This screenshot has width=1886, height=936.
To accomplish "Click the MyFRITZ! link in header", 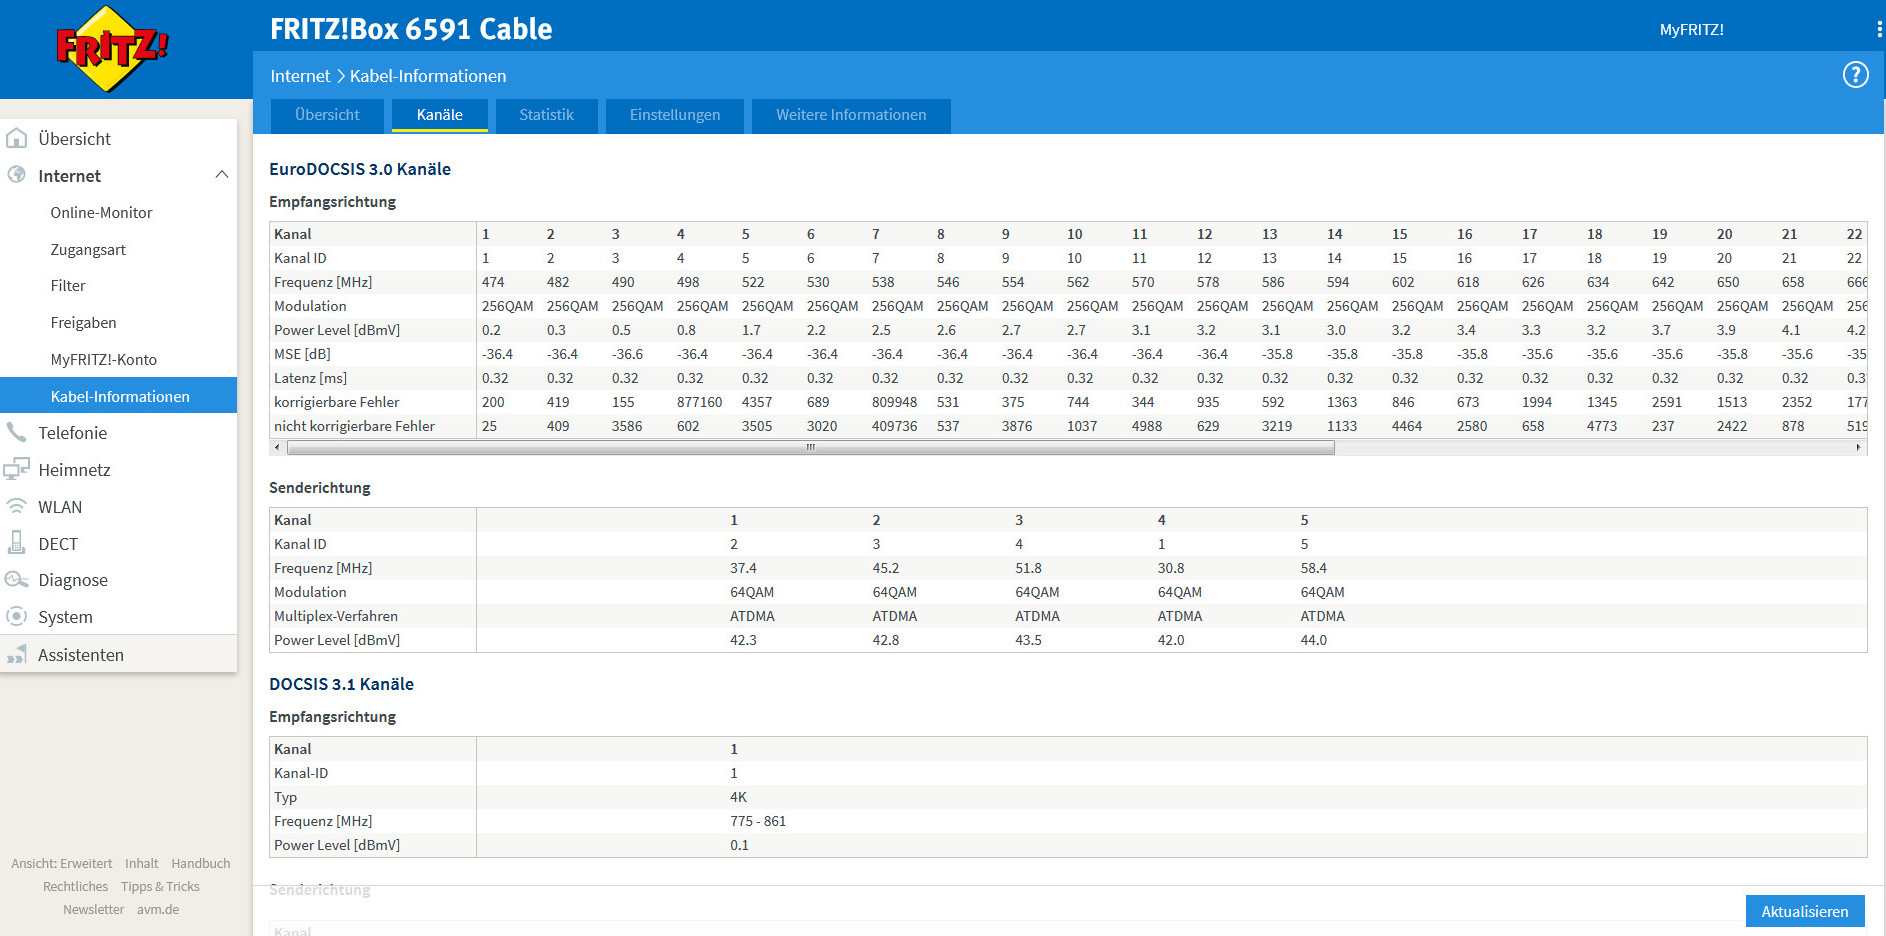I will tap(1691, 30).
